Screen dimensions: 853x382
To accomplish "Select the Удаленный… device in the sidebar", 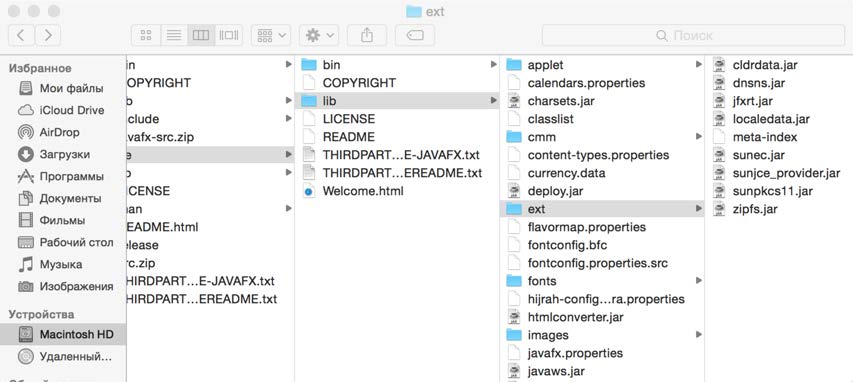I will click(x=63, y=356).
